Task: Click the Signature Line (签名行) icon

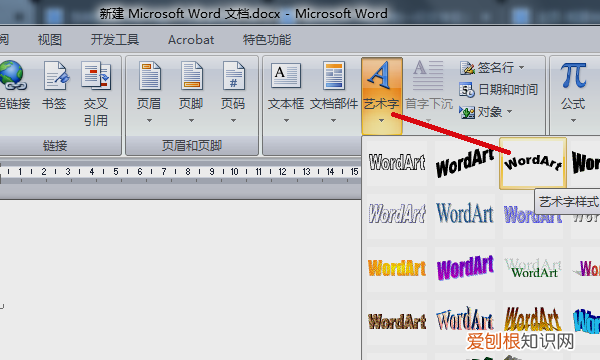Action: (x=467, y=68)
